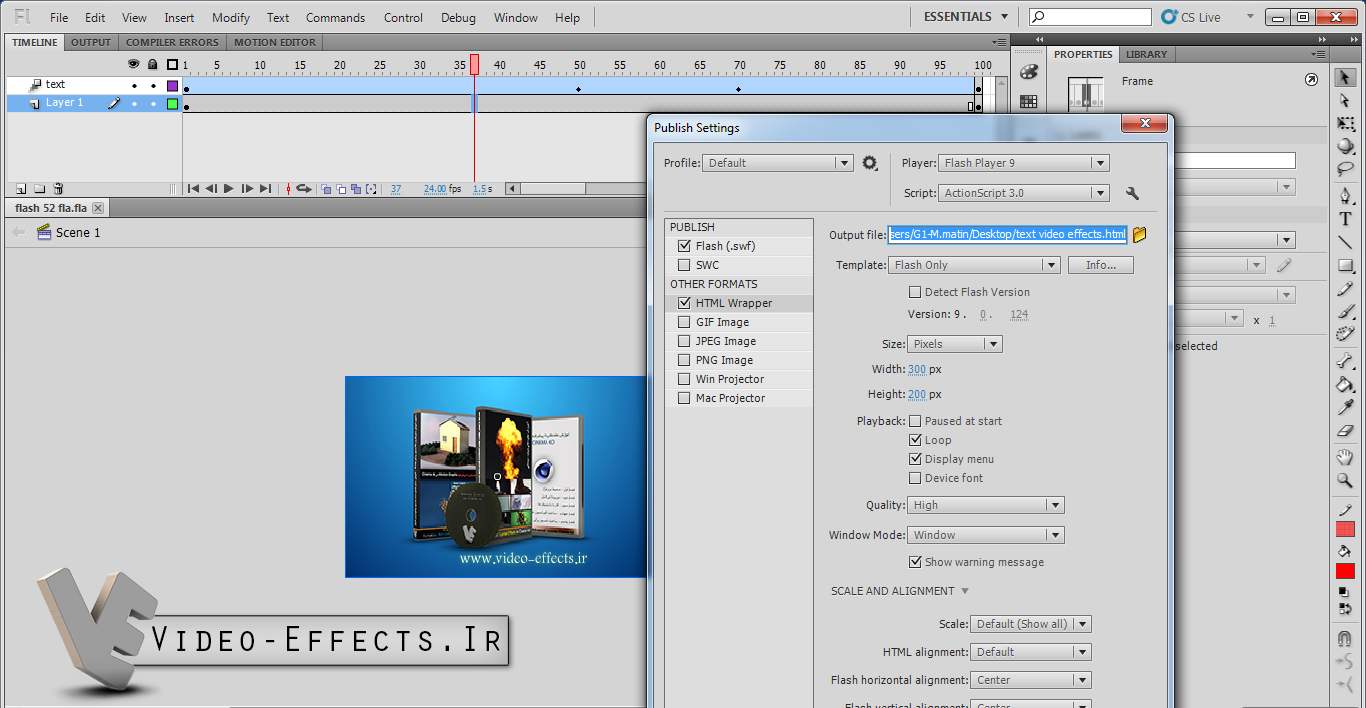Click the New Layer icon
This screenshot has height=708, width=1366.
21,188
